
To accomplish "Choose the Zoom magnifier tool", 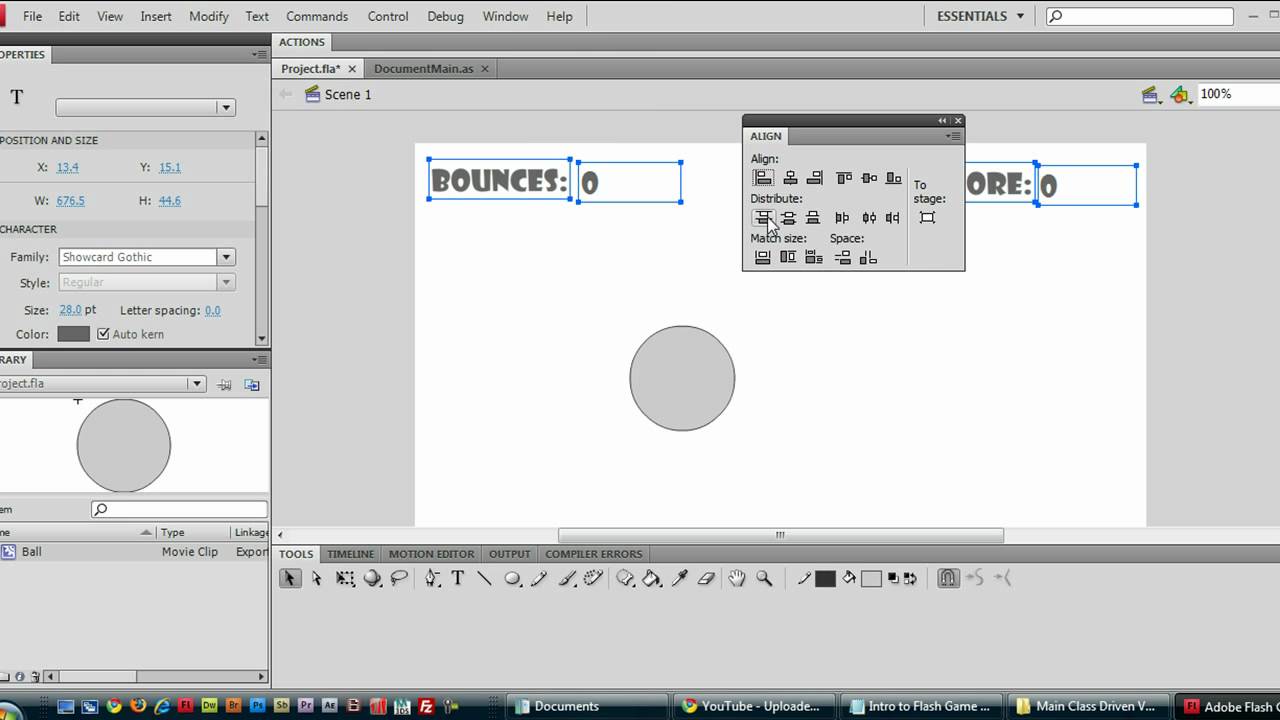I will tap(764, 578).
